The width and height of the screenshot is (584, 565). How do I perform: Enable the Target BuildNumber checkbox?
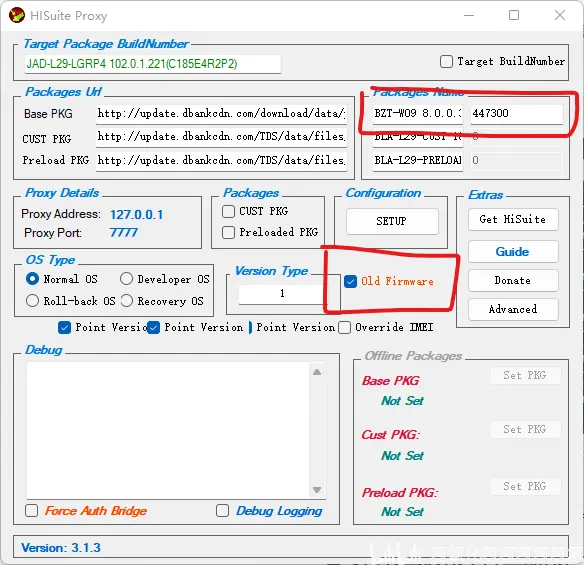pos(446,61)
